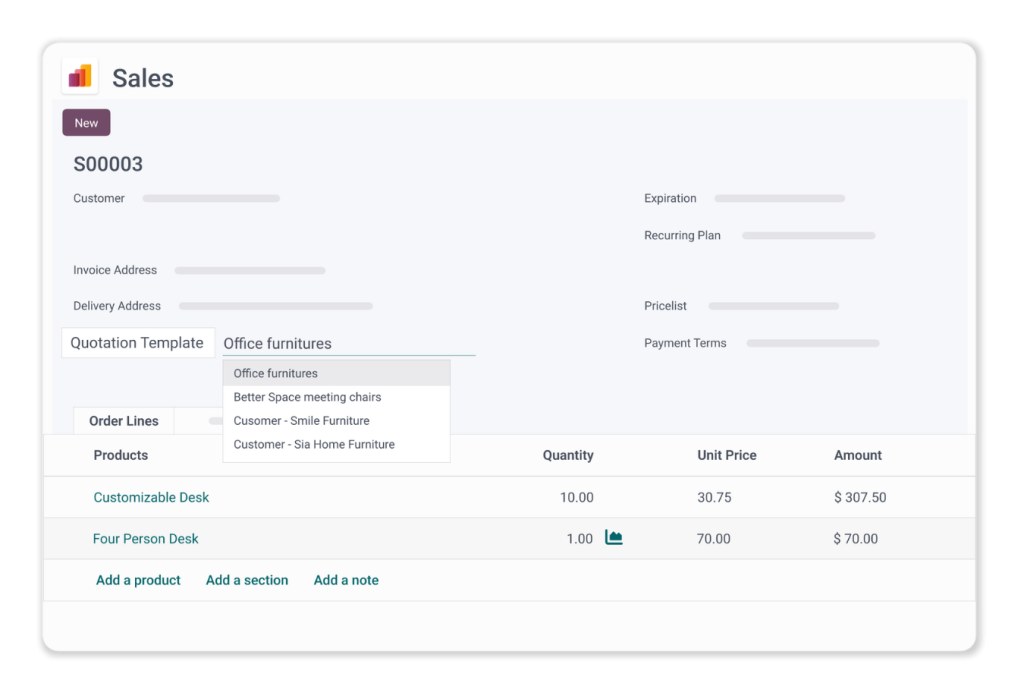The height and width of the screenshot is (683, 1024).
Task: Open the Order Lines tab
Action: coord(124,421)
